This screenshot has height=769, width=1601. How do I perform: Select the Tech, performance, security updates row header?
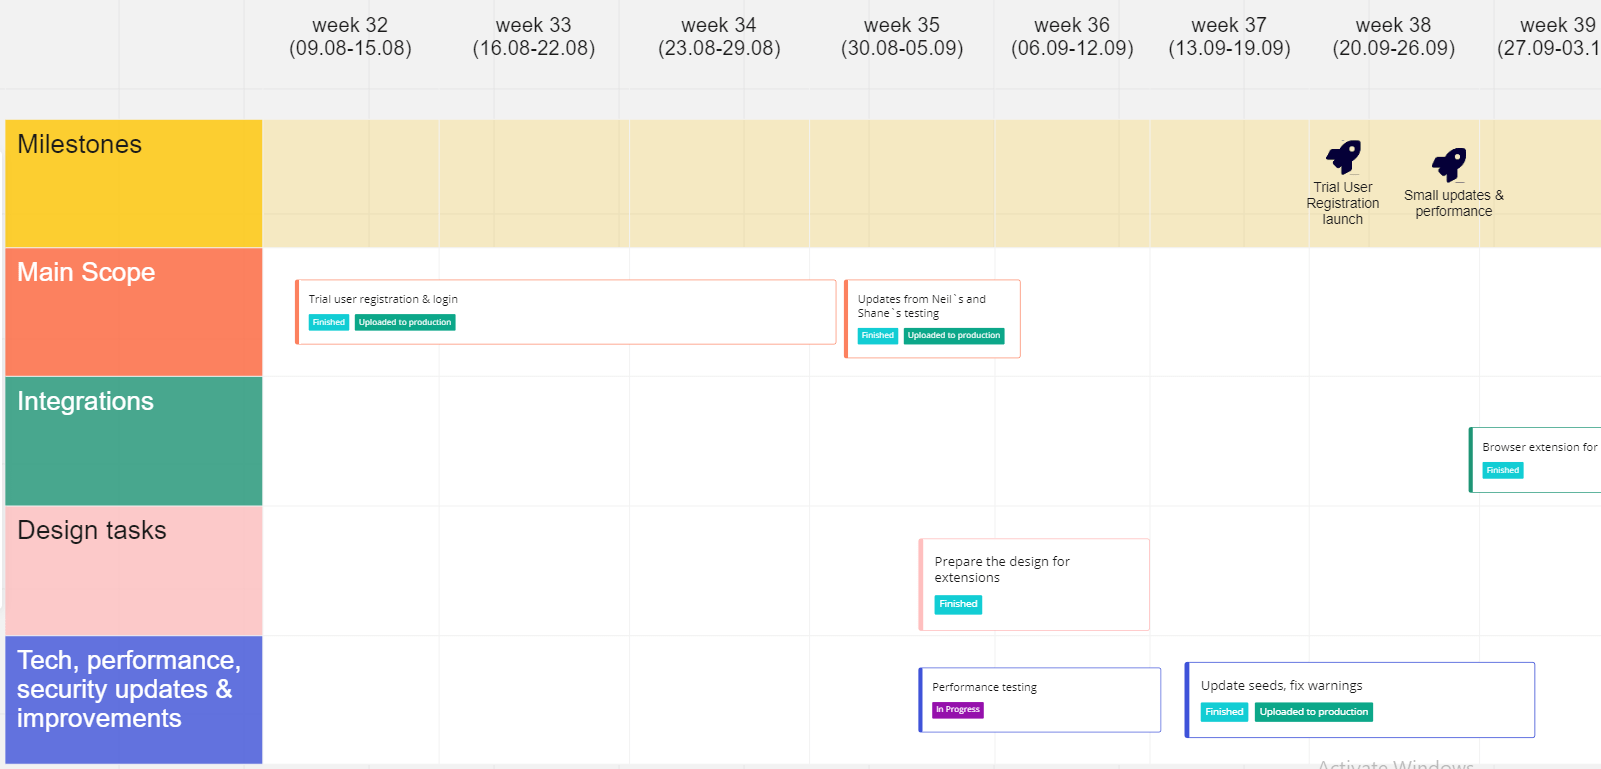[x=133, y=699]
